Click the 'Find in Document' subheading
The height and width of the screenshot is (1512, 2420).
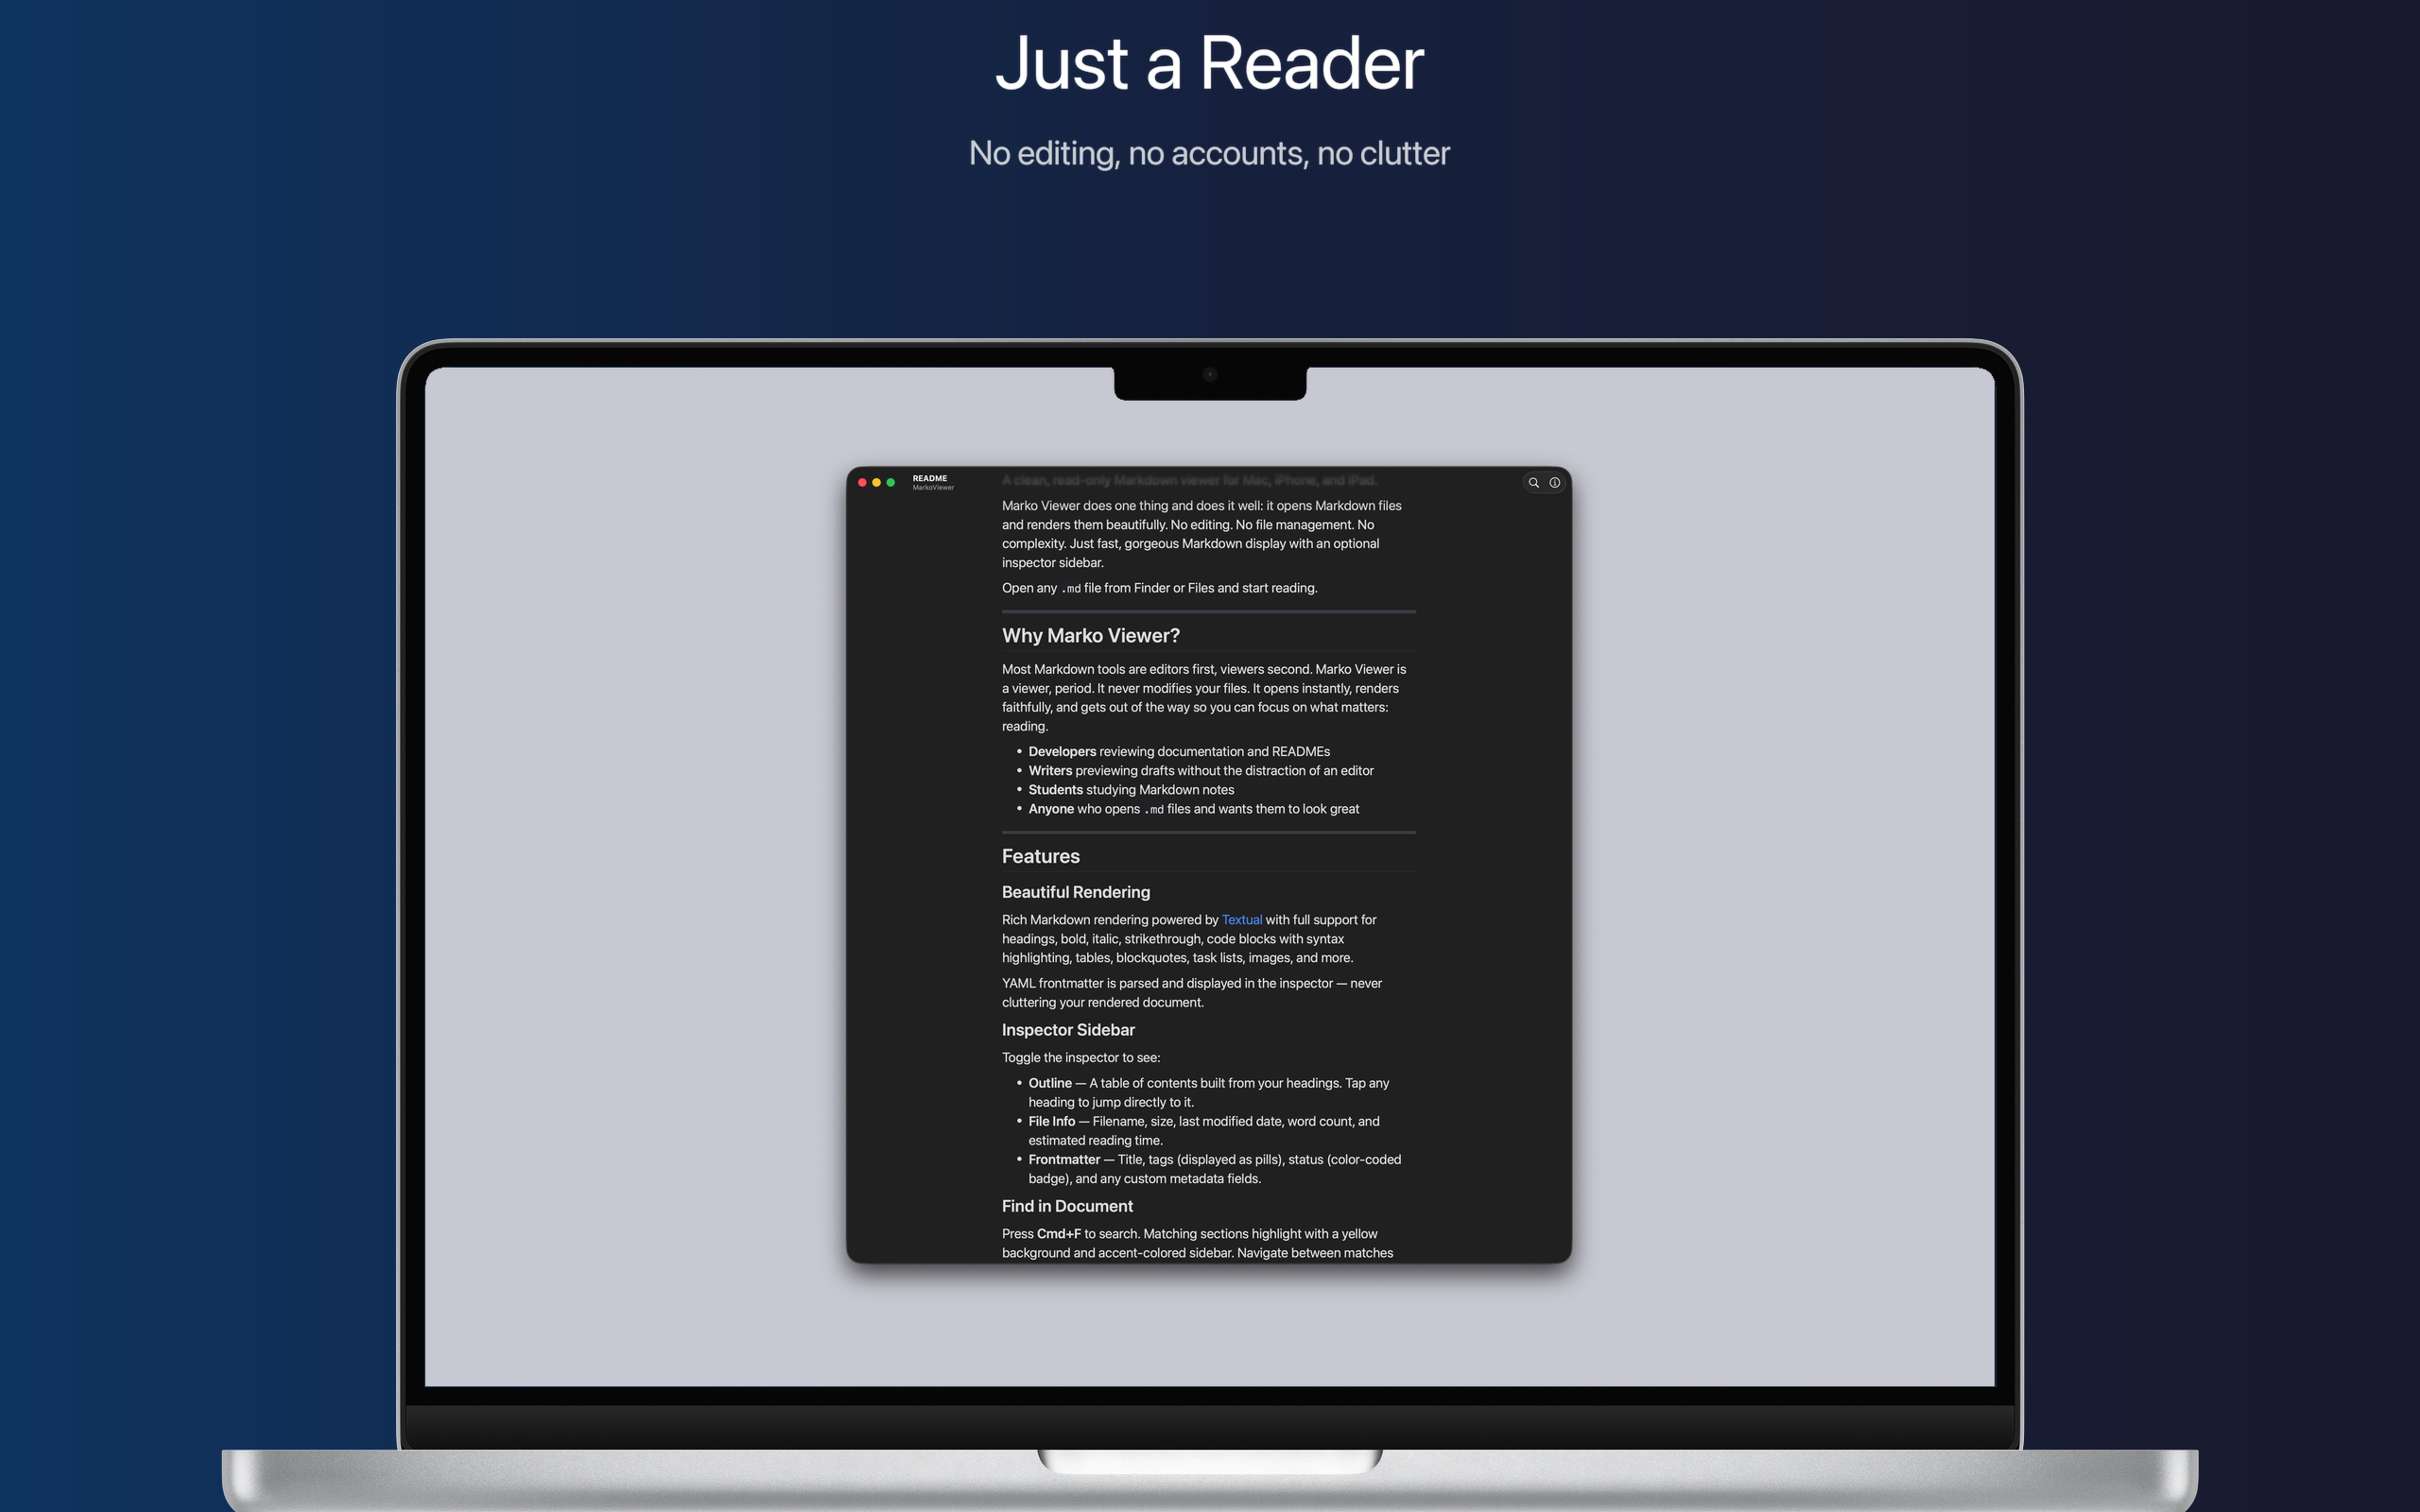[x=1067, y=1207]
